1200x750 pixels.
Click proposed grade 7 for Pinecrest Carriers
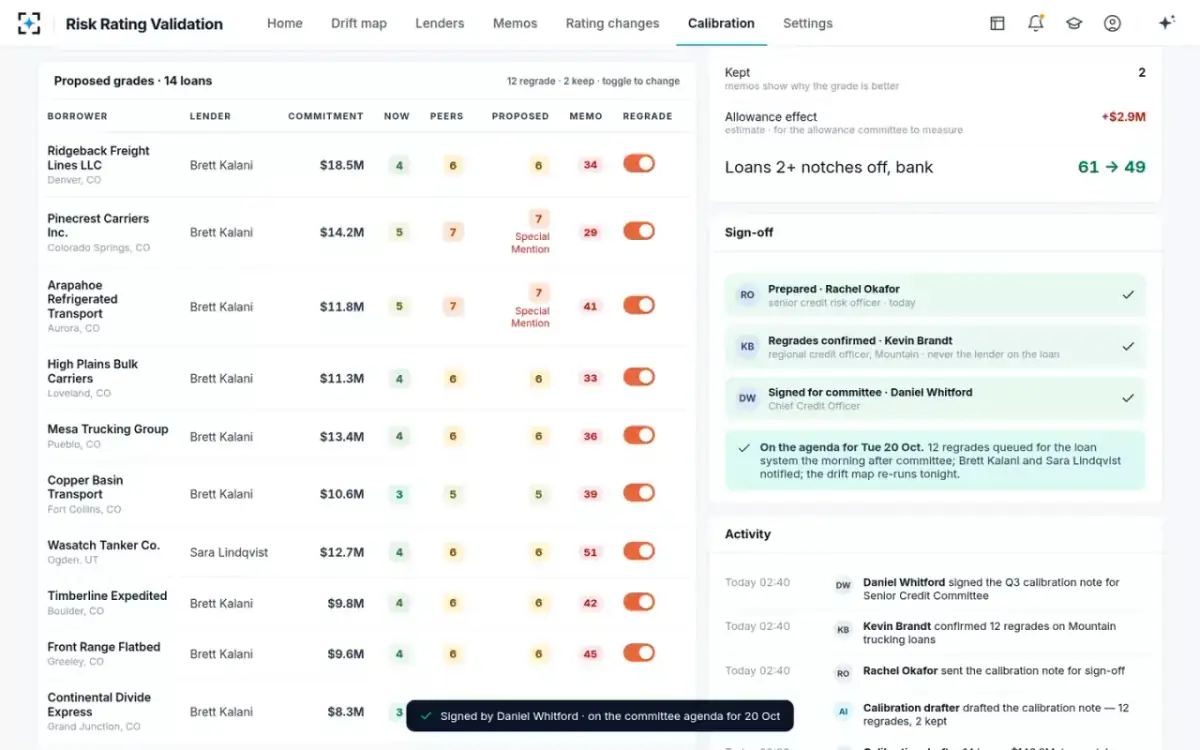539,218
